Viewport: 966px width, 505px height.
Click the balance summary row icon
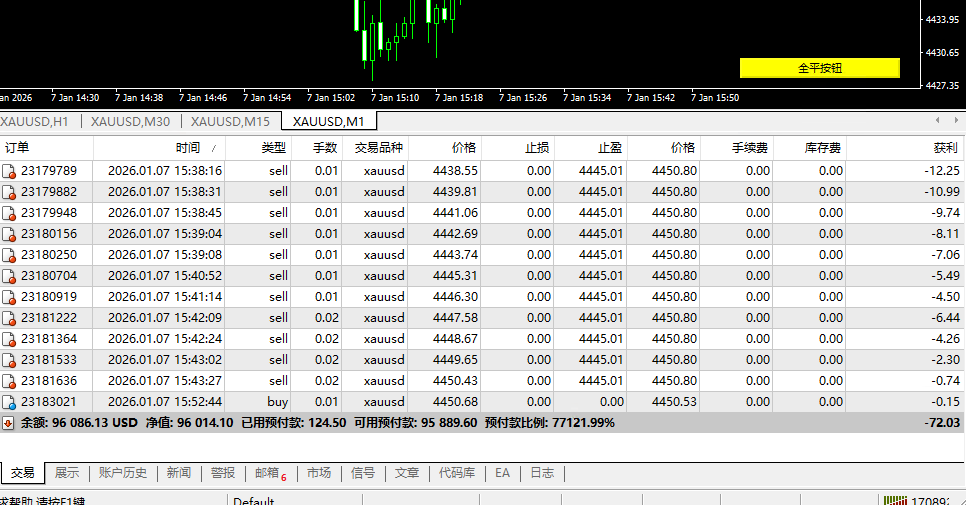[x=8, y=423]
